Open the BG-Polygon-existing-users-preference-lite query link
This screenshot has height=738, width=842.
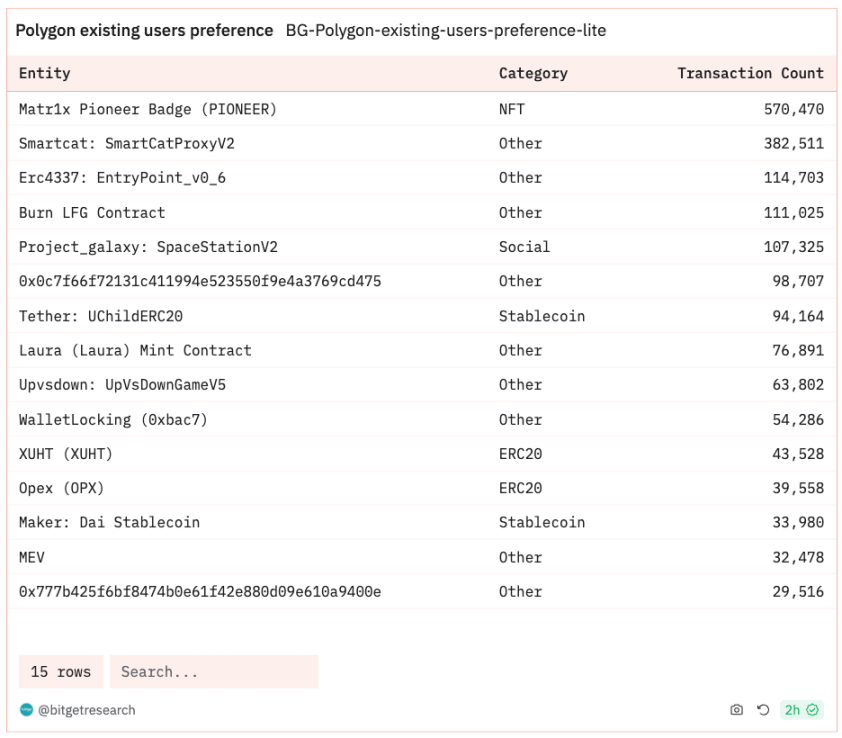(x=446, y=31)
